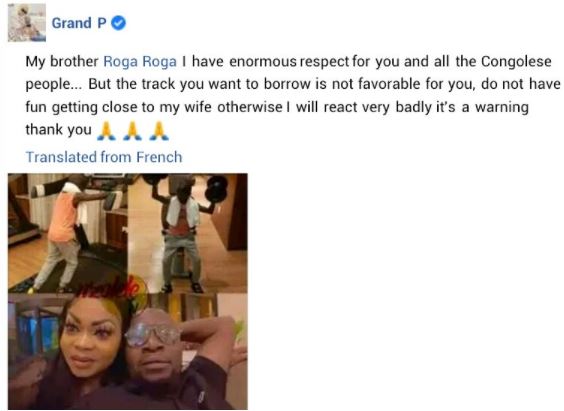Click the second praying hands emoji
The height and width of the screenshot is (411, 564).
click(x=133, y=131)
